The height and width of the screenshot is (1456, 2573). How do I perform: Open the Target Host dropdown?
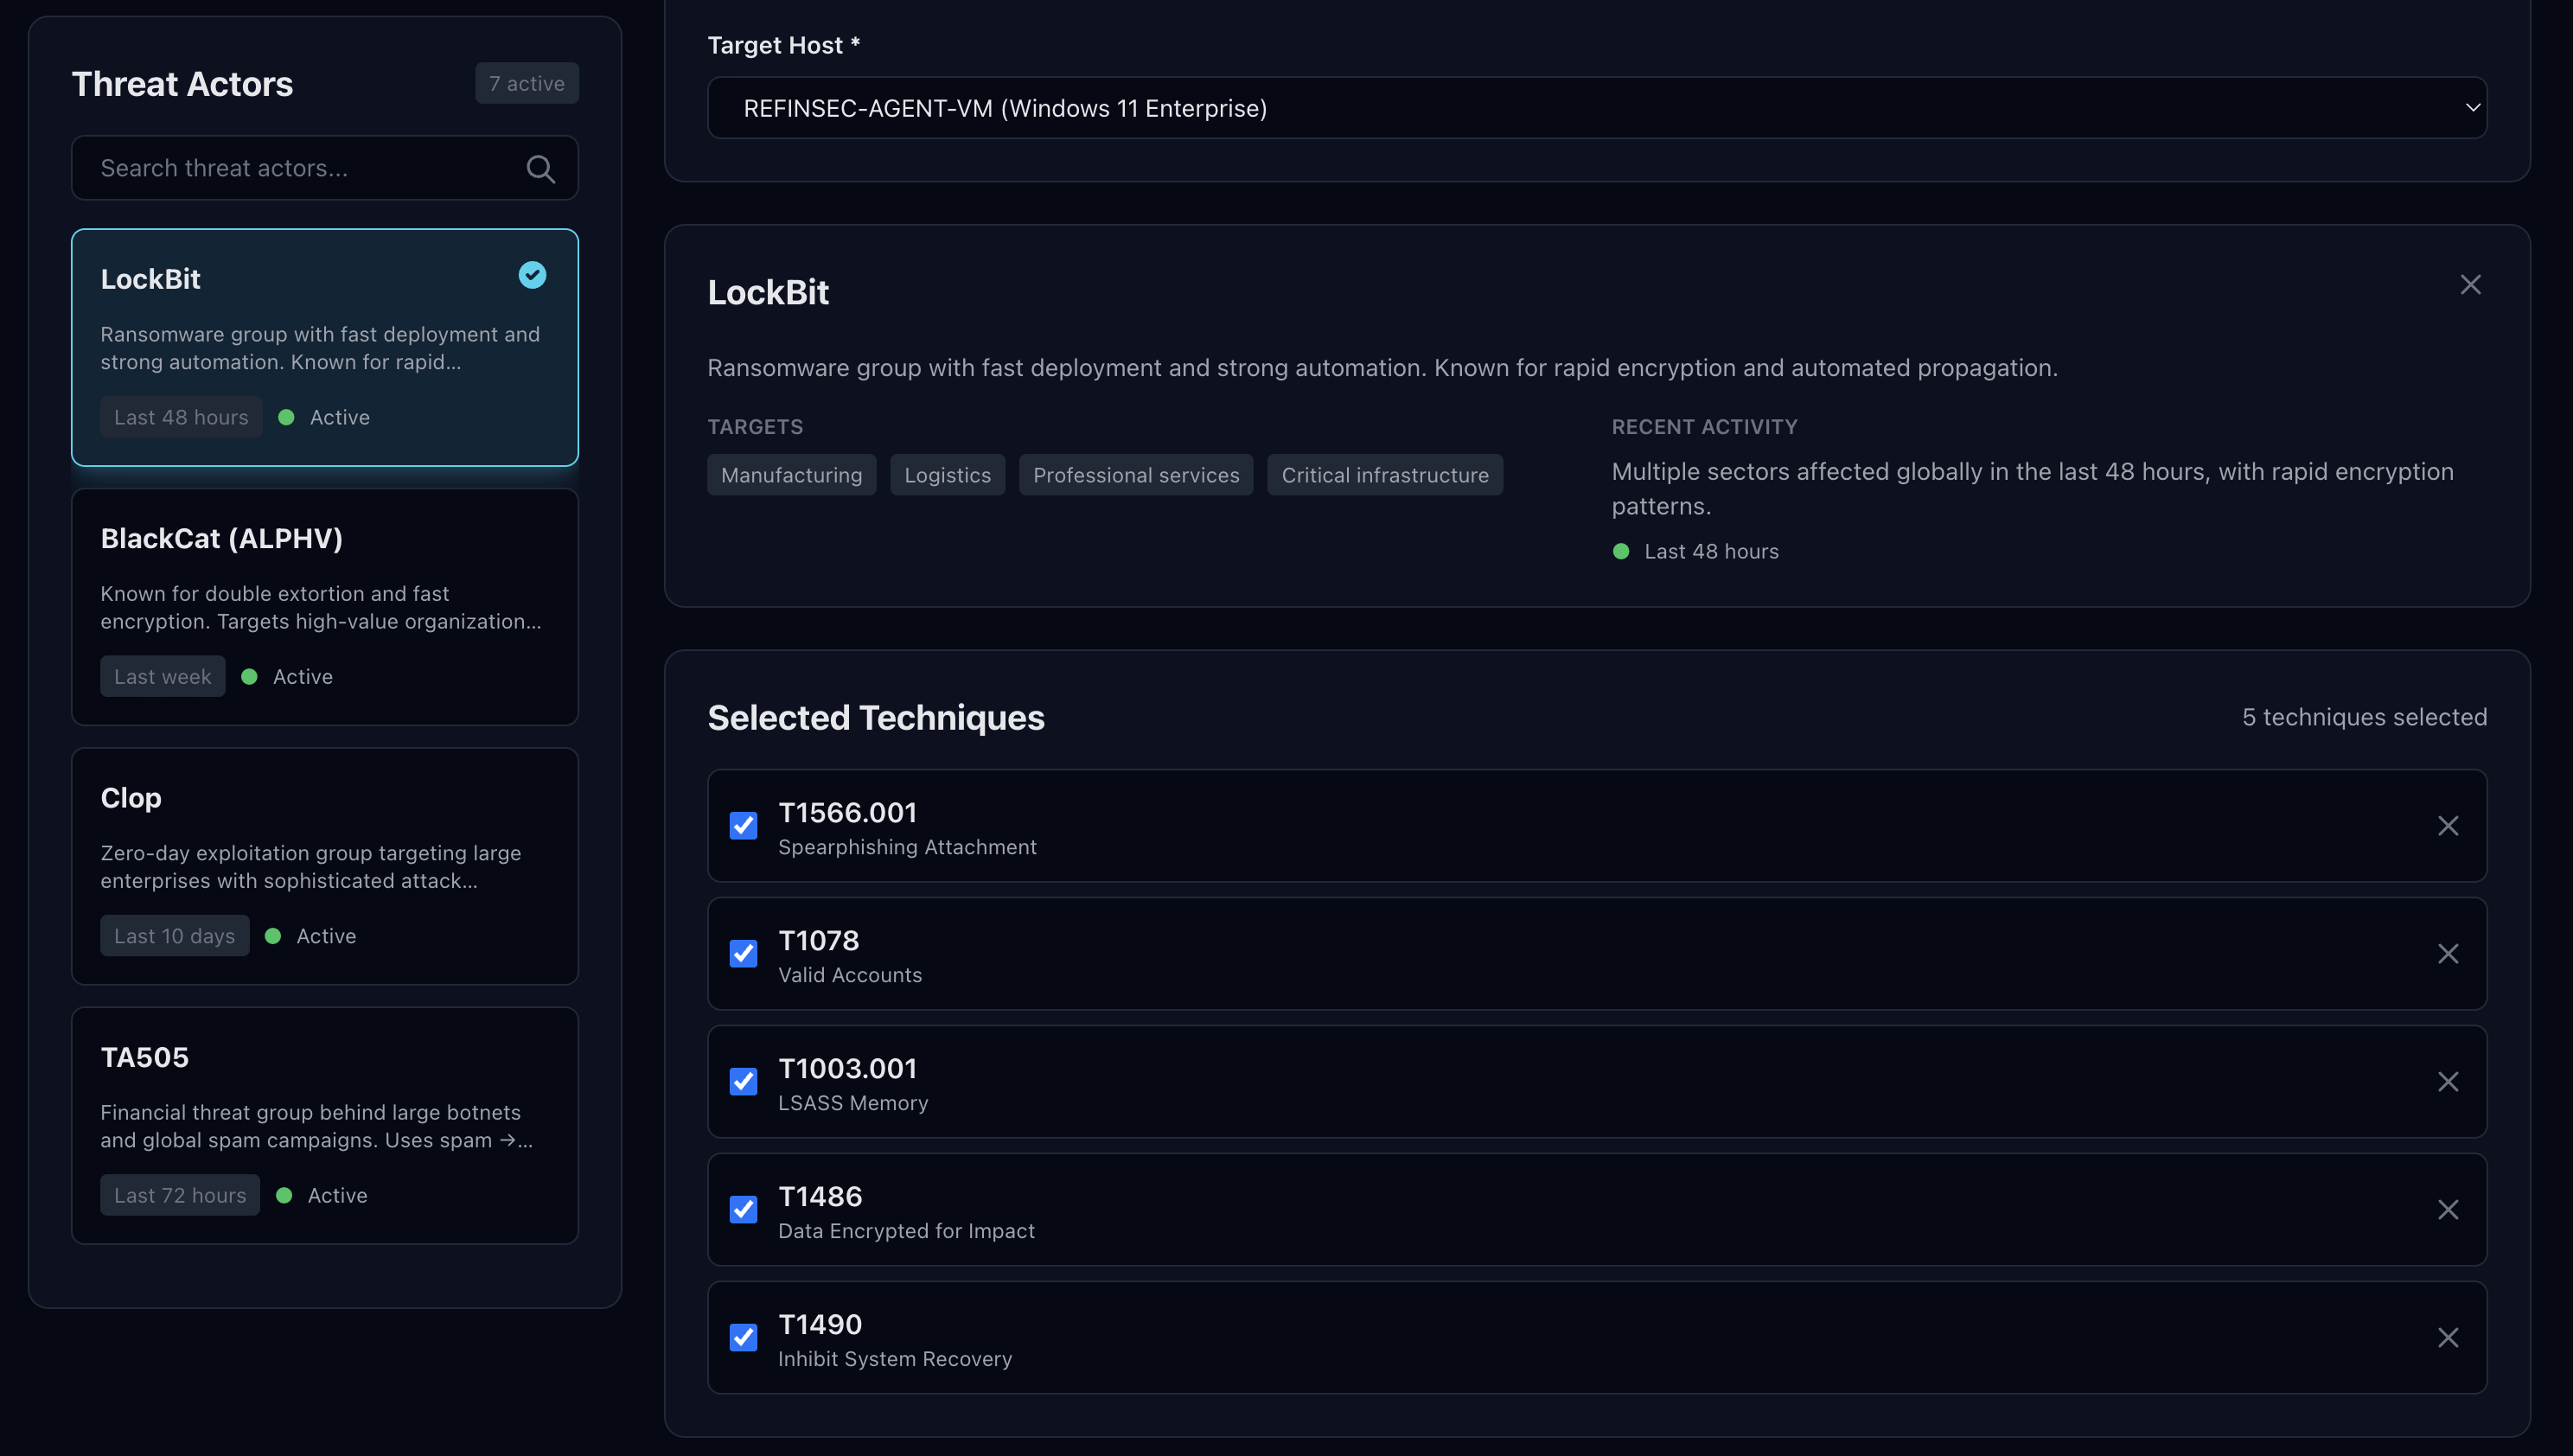pos(1597,107)
